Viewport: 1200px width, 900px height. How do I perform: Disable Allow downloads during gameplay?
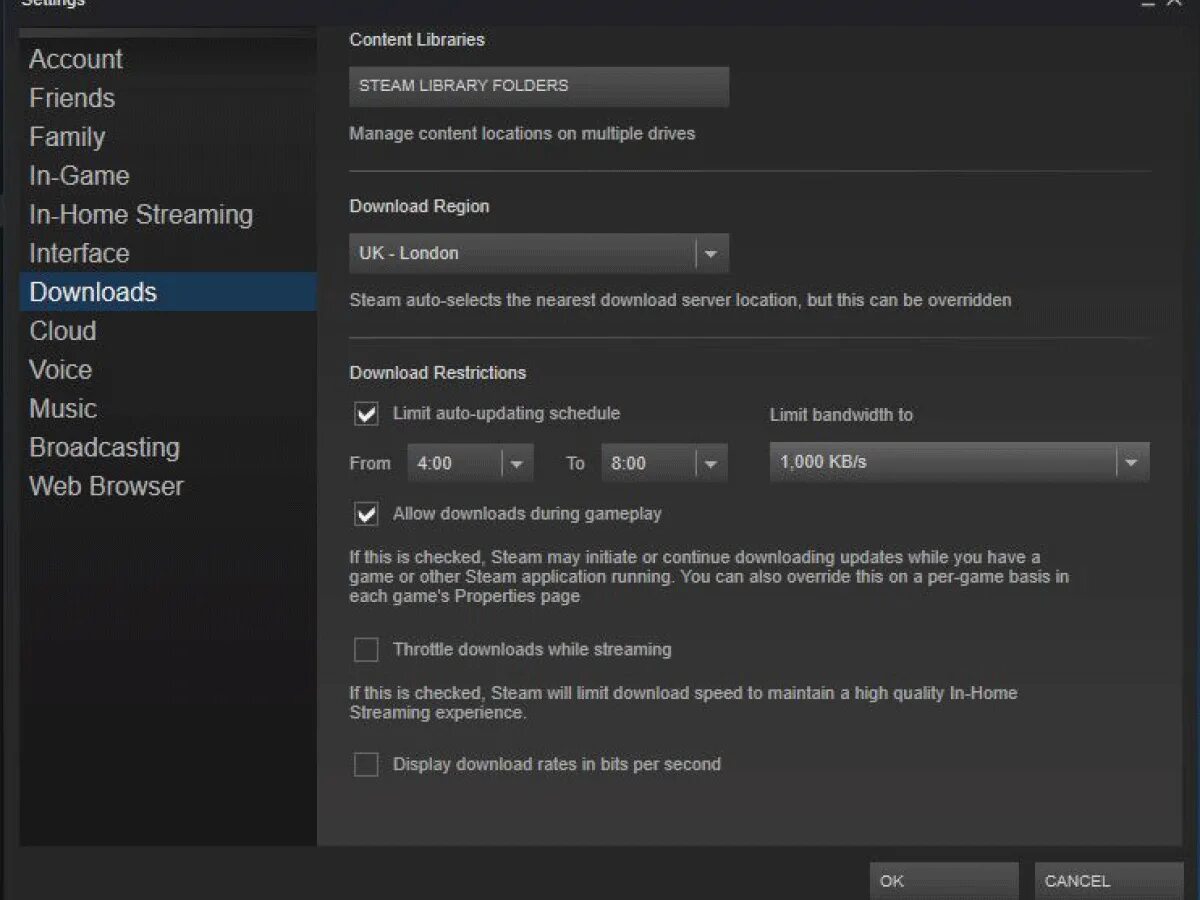(367, 515)
